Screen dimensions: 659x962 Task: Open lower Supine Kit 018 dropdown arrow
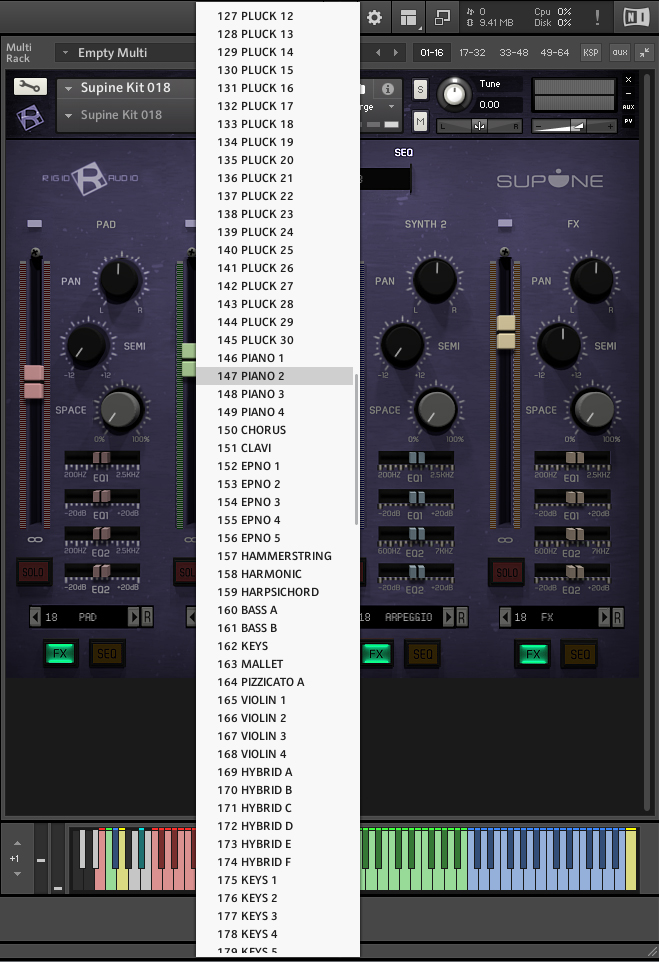[x=69, y=115]
